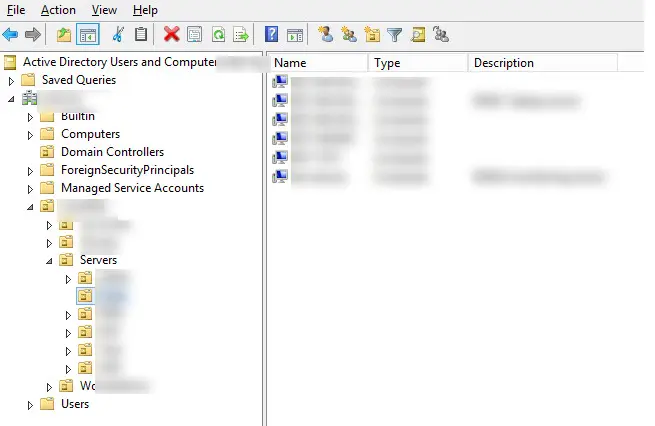Click the Paste clipboard icon
Image resolution: width=655 pixels, height=426 pixels.
[x=141, y=34]
